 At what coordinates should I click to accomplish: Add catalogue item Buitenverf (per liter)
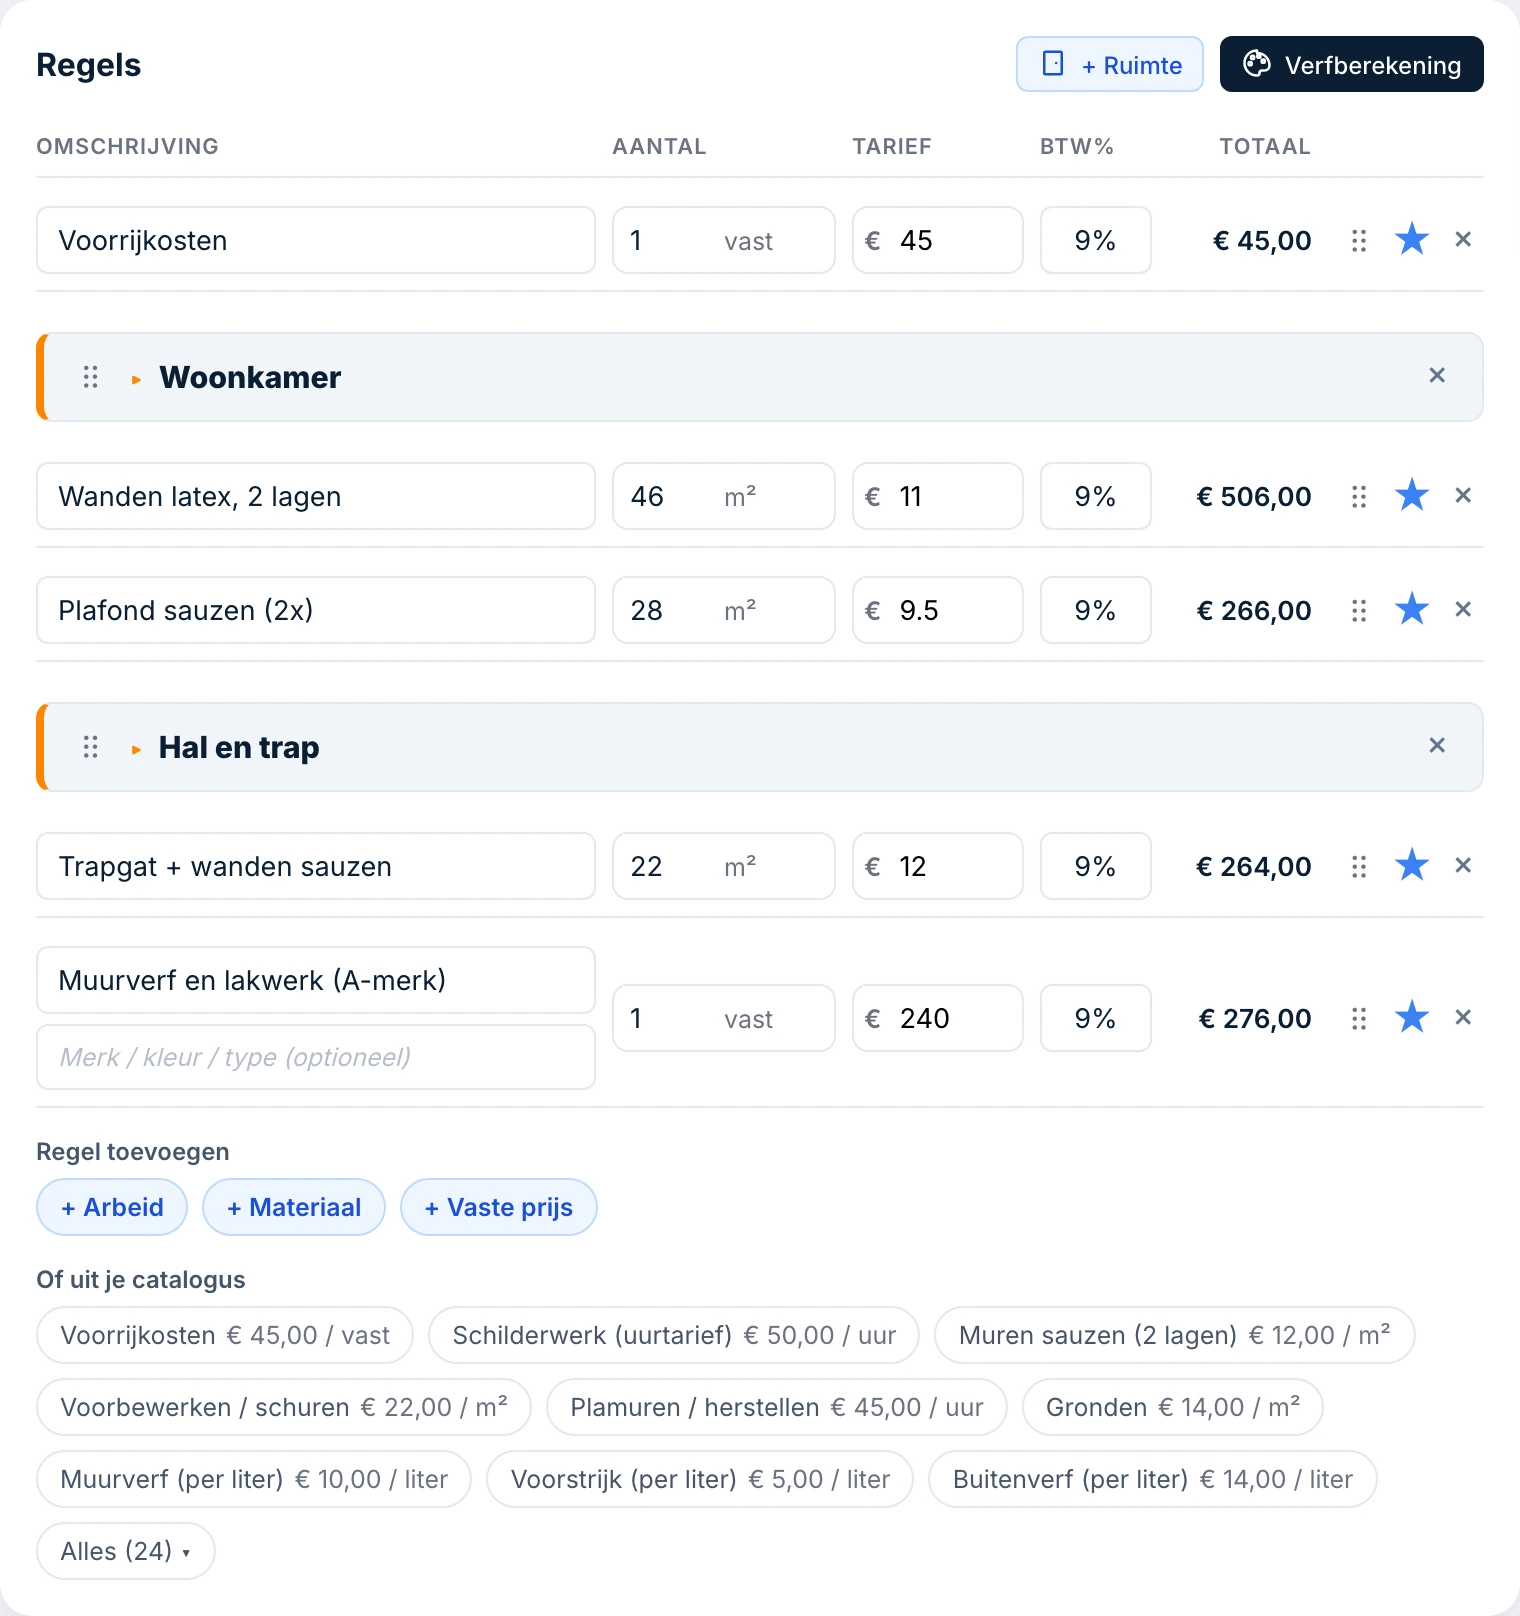(x=1153, y=1479)
